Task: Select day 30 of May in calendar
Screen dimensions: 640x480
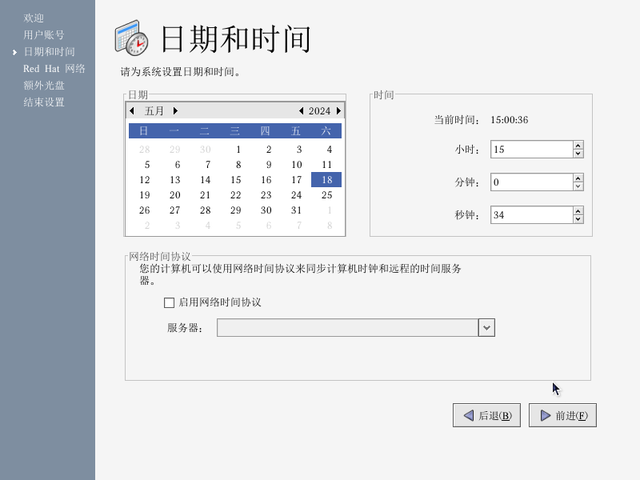Action: pyautogui.click(x=266, y=210)
